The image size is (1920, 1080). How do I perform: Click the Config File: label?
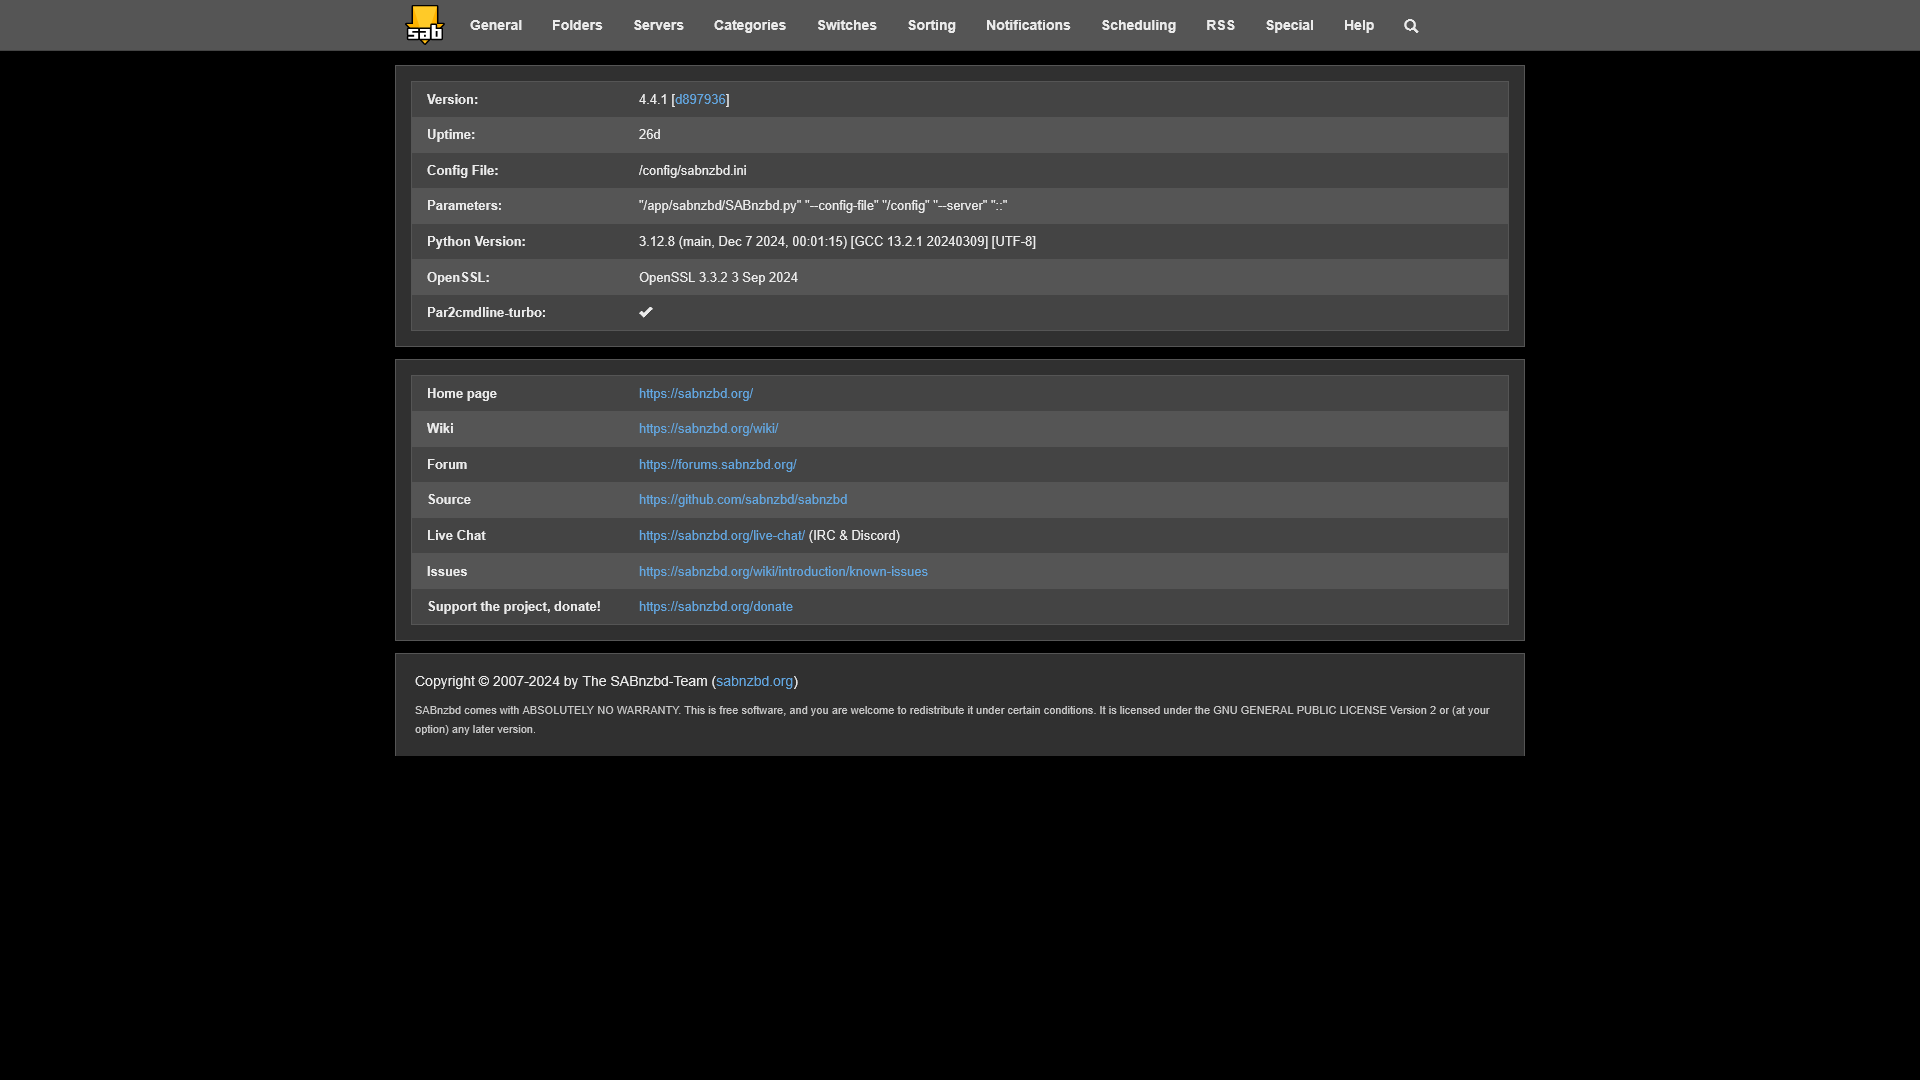coord(463,170)
